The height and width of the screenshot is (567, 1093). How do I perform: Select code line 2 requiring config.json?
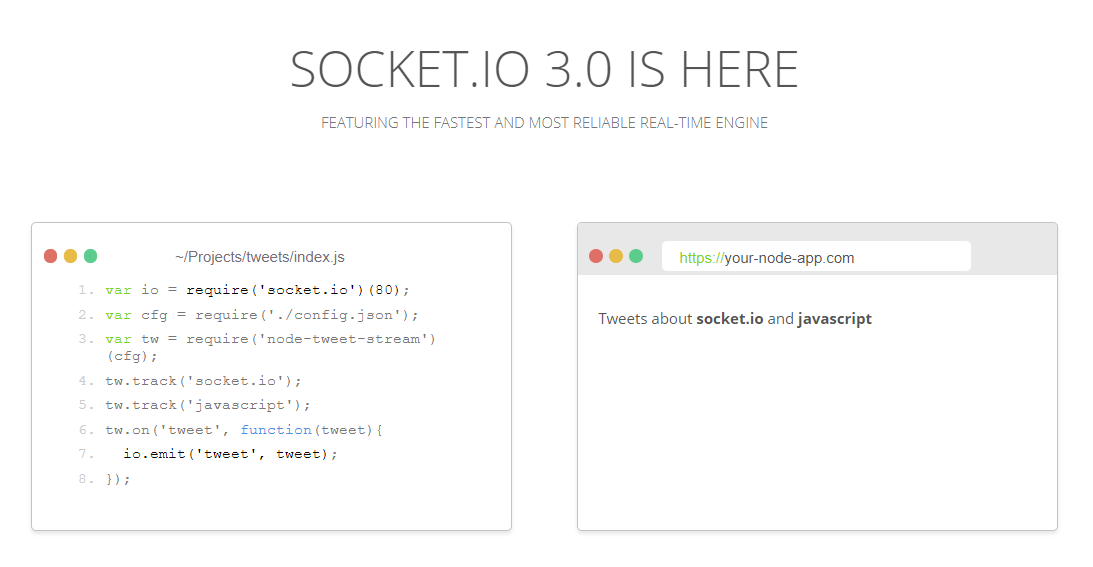click(261, 315)
